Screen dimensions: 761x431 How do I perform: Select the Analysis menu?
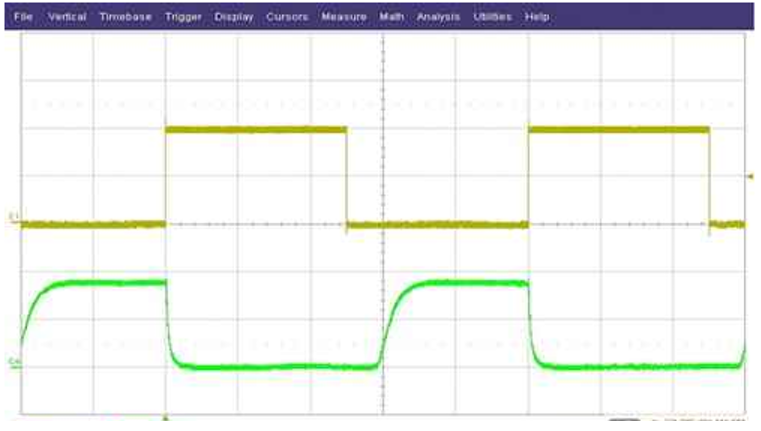tap(438, 17)
